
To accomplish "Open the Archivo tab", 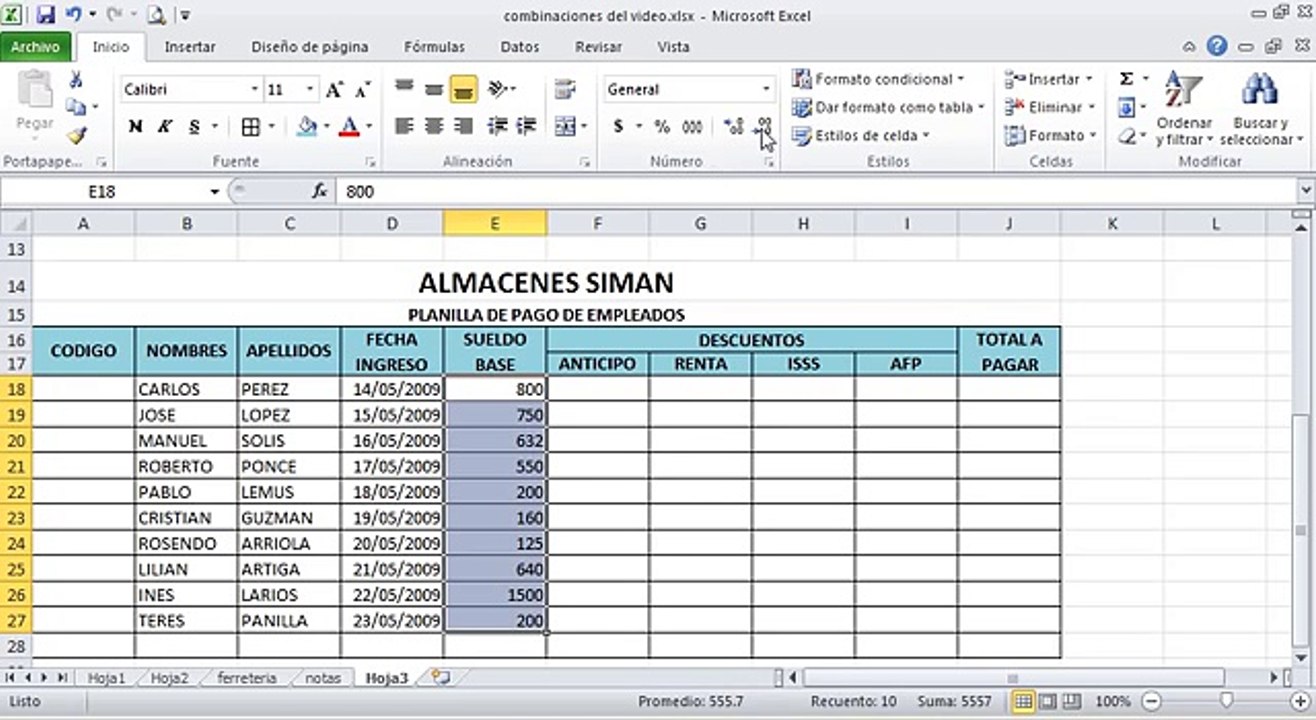I will pyautogui.click(x=36, y=46).
